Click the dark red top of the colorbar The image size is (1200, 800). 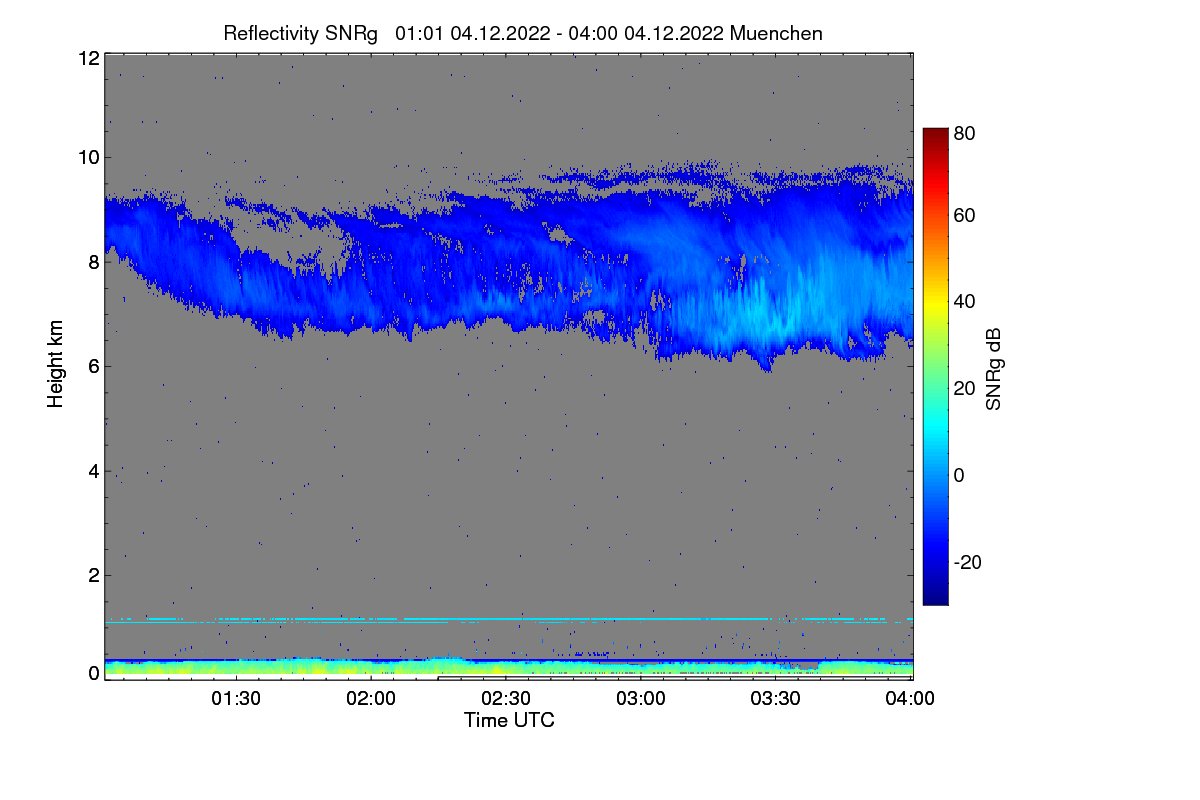934,135
